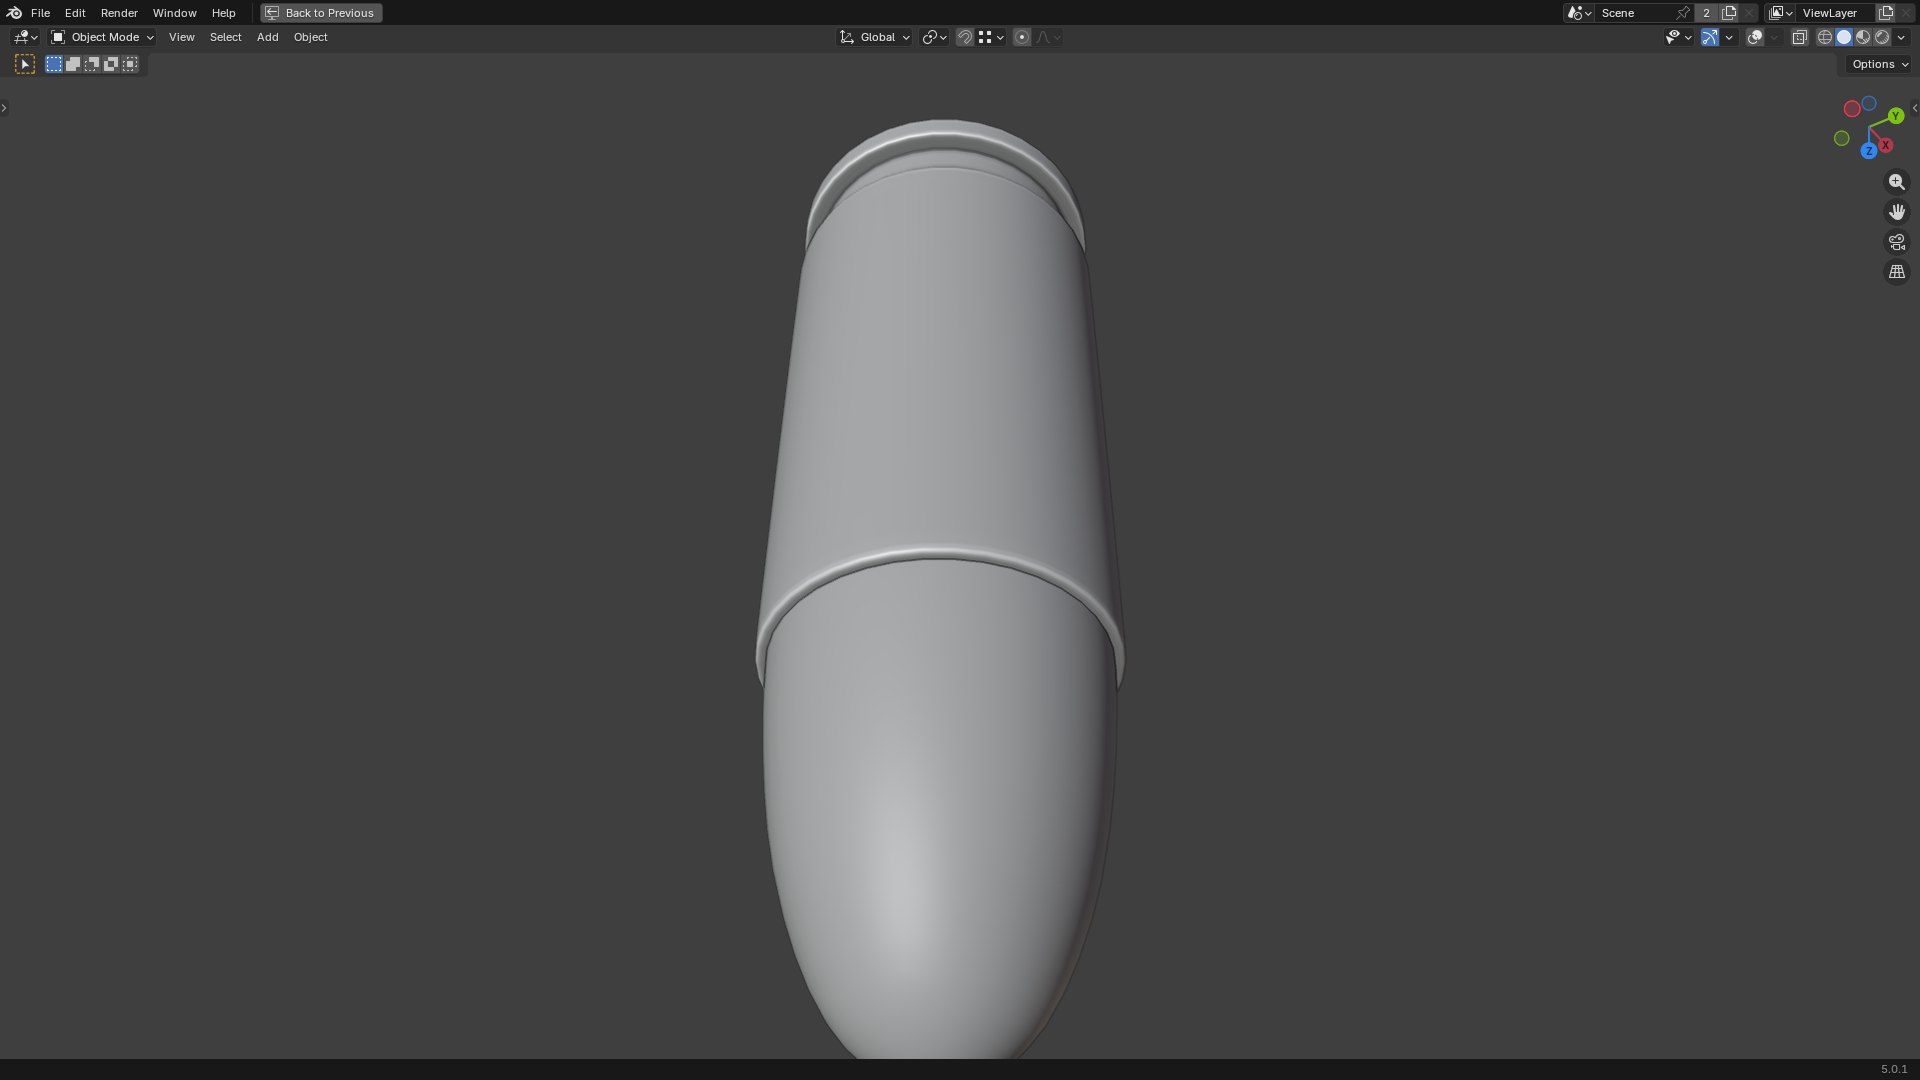The image size is (1920, 1080).
Task: Choose the Set new selection mode icon
Action: pos(54,64)
